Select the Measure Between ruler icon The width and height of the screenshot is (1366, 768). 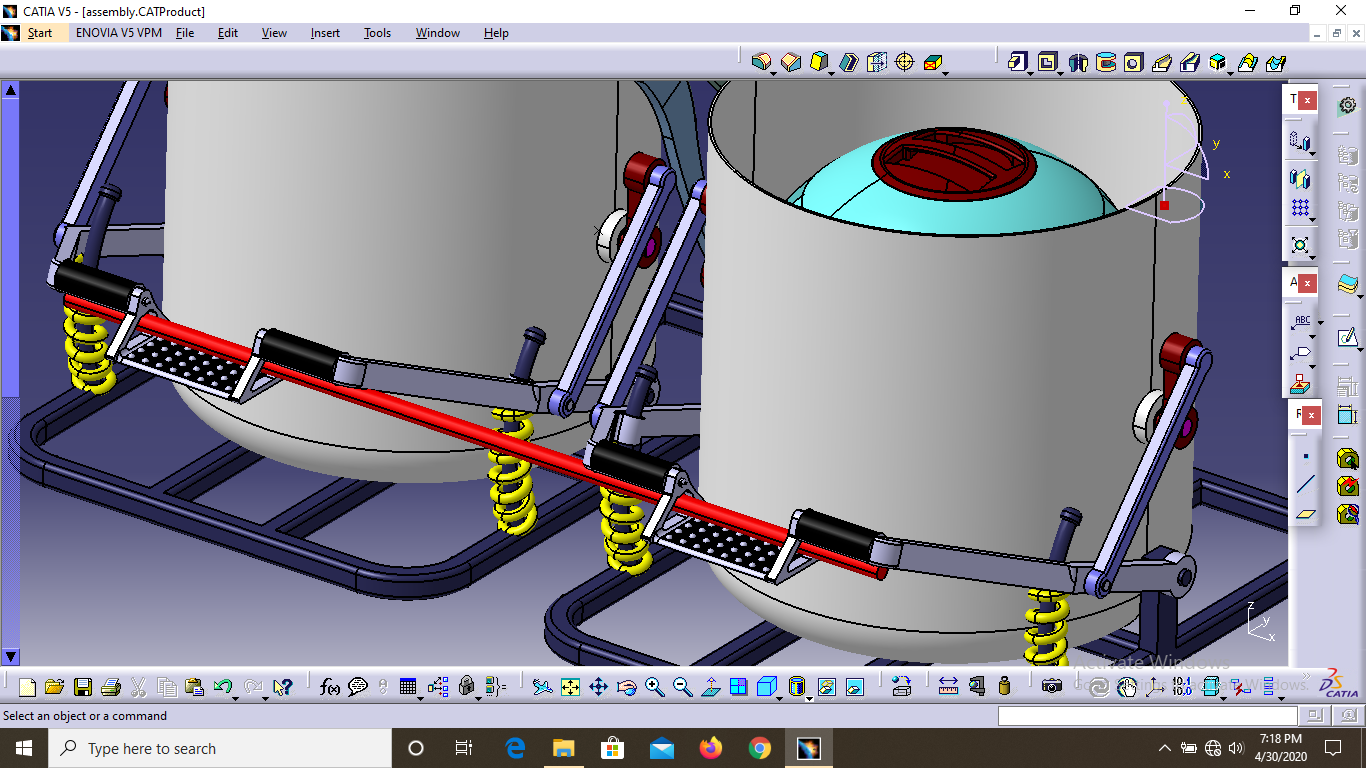pyautogui.click(x=948, y=686)
